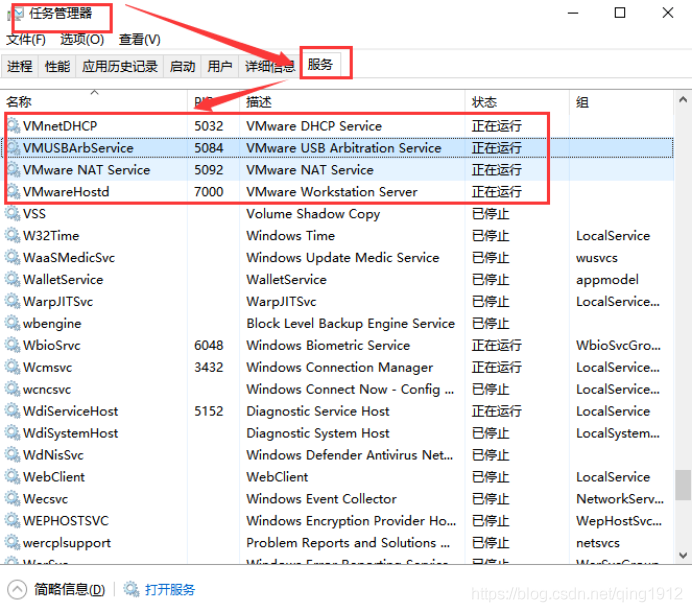Click PID 5152 of WdiServiceHost
692x612 pixels.
coord(209,411)
